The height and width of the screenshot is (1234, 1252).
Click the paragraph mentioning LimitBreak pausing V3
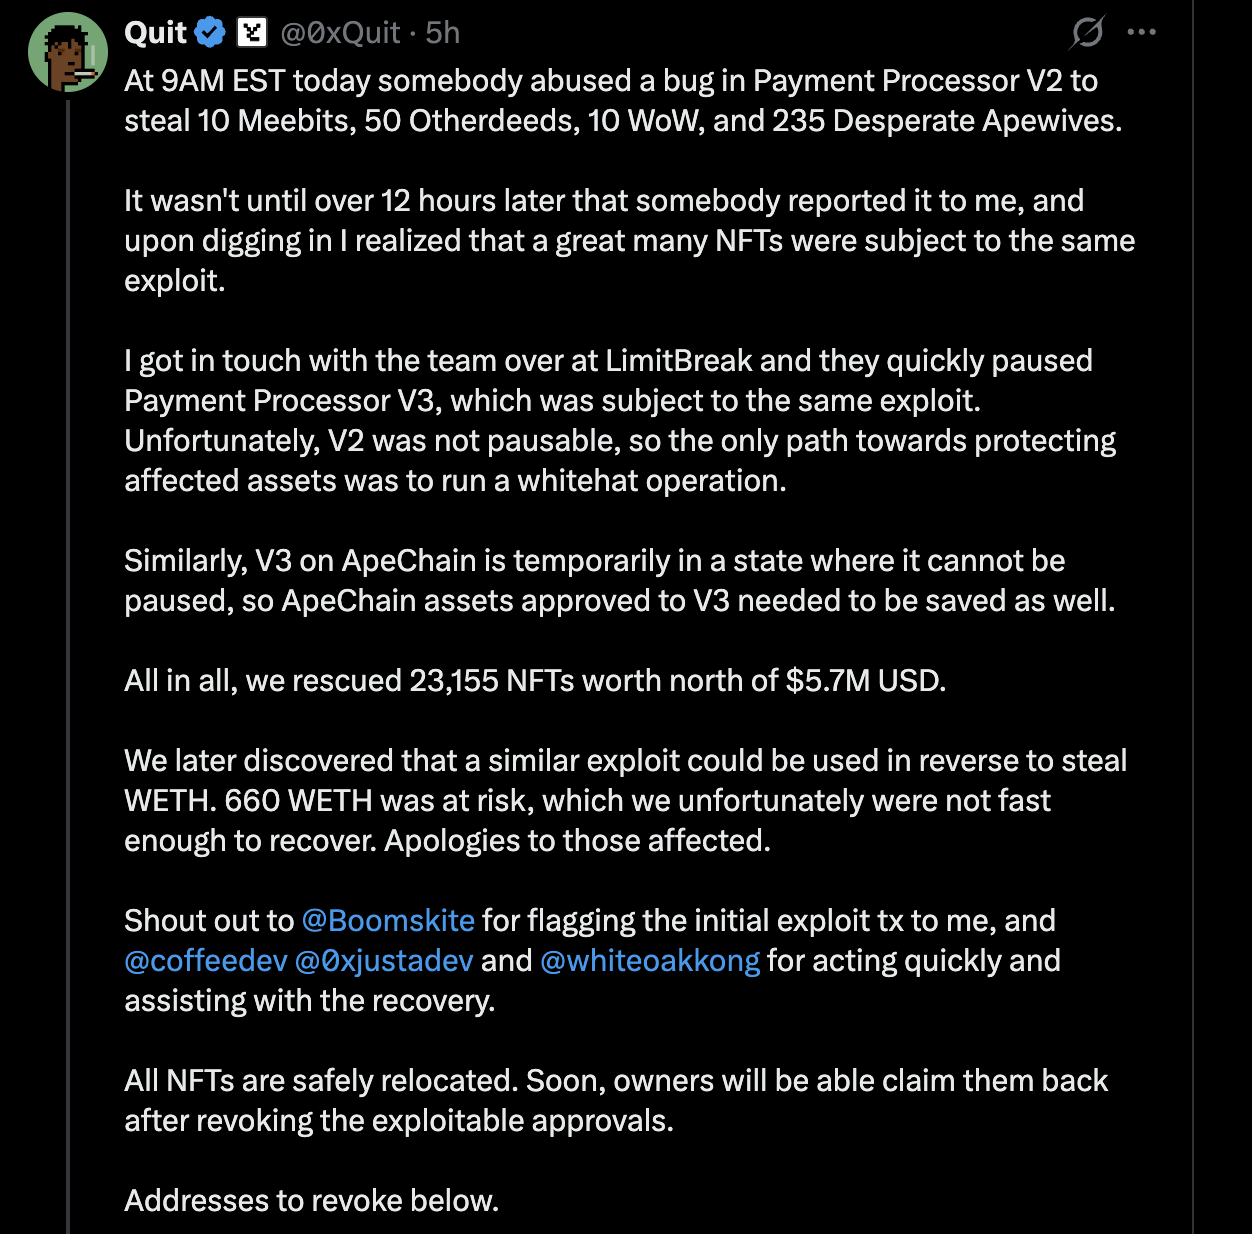point(620,420)
